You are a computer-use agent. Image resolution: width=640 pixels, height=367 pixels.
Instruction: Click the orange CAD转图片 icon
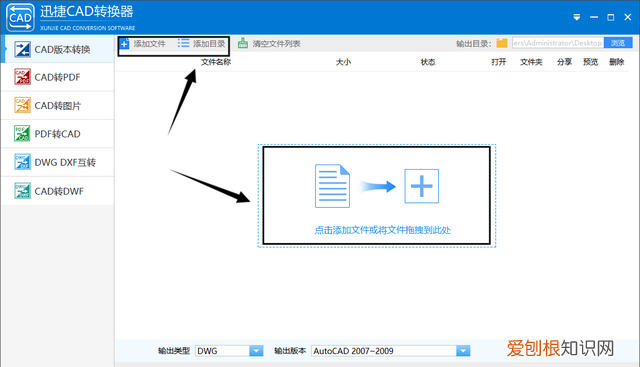click(22, 105)
